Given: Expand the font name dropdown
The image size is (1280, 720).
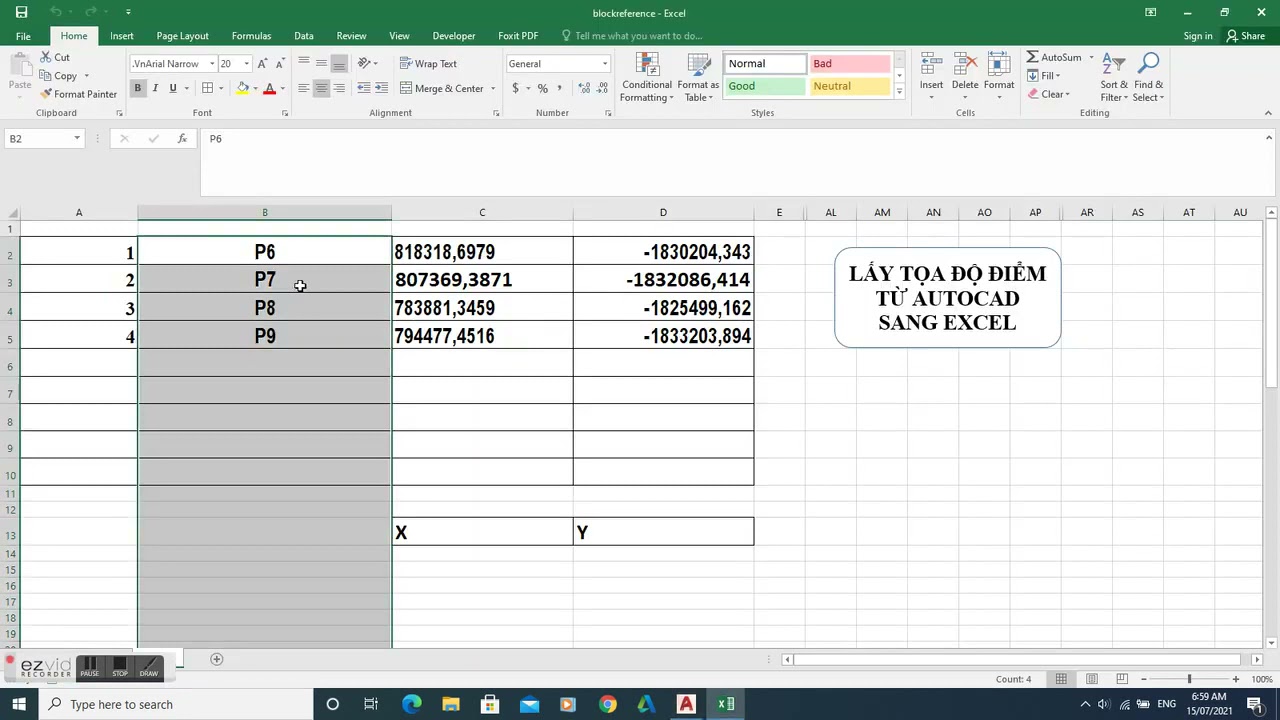Looking at the screenshot, I should 212,64.
